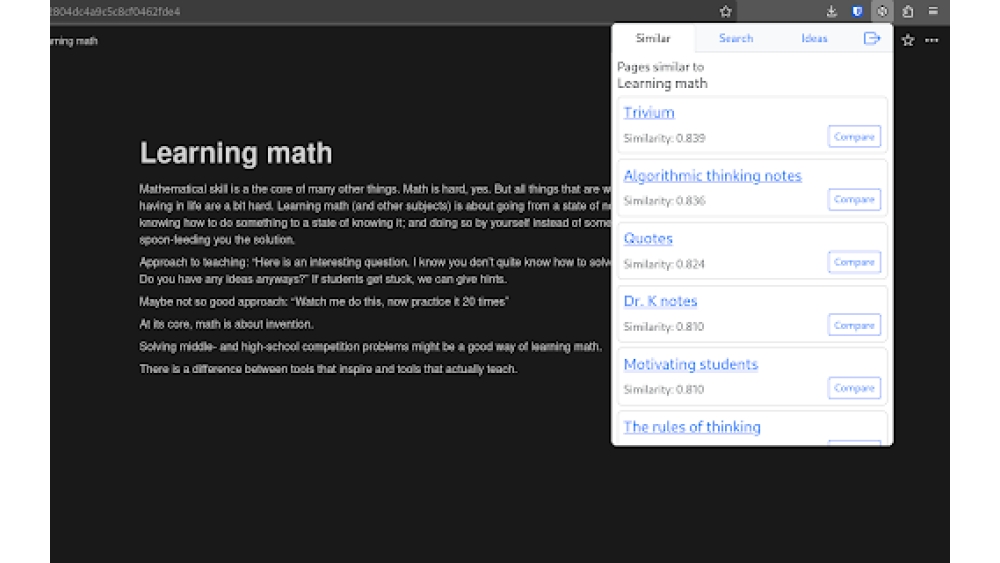Open the Quotes page link

648,238
